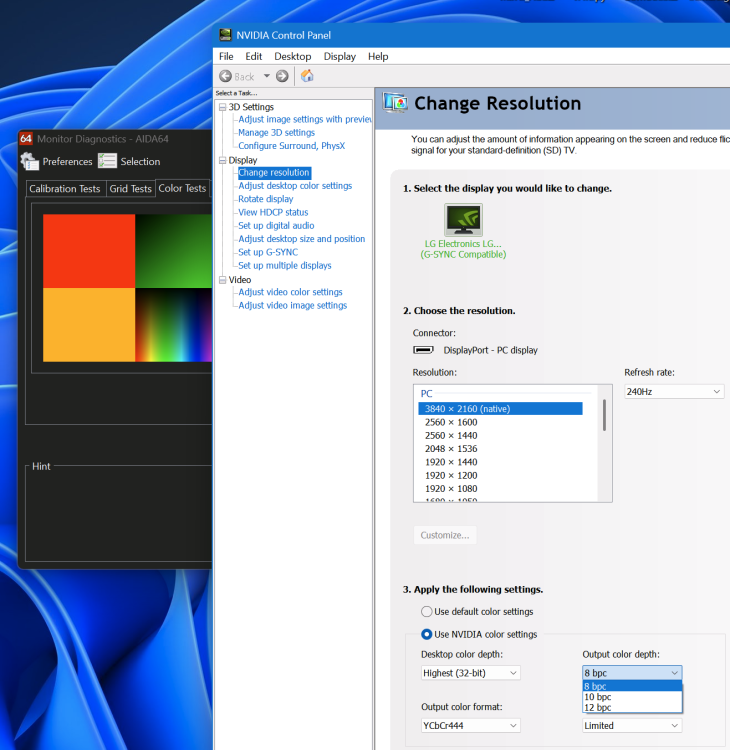Select 2560 × 1440 resolution in list
Viewport: 730px width, 750px height.
click(451, 435)
